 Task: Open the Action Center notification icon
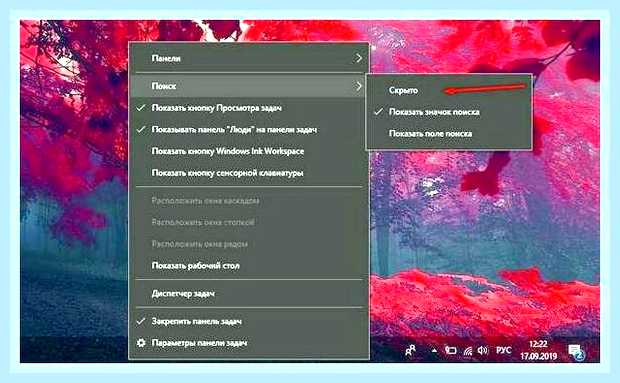576,352
